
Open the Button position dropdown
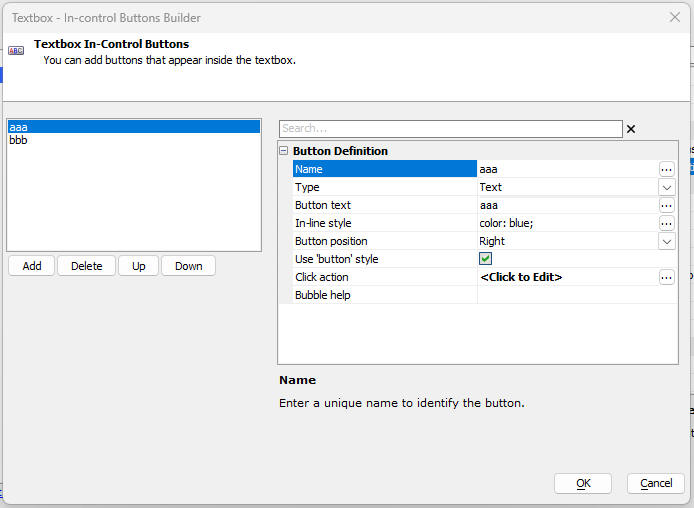point(667,242)
